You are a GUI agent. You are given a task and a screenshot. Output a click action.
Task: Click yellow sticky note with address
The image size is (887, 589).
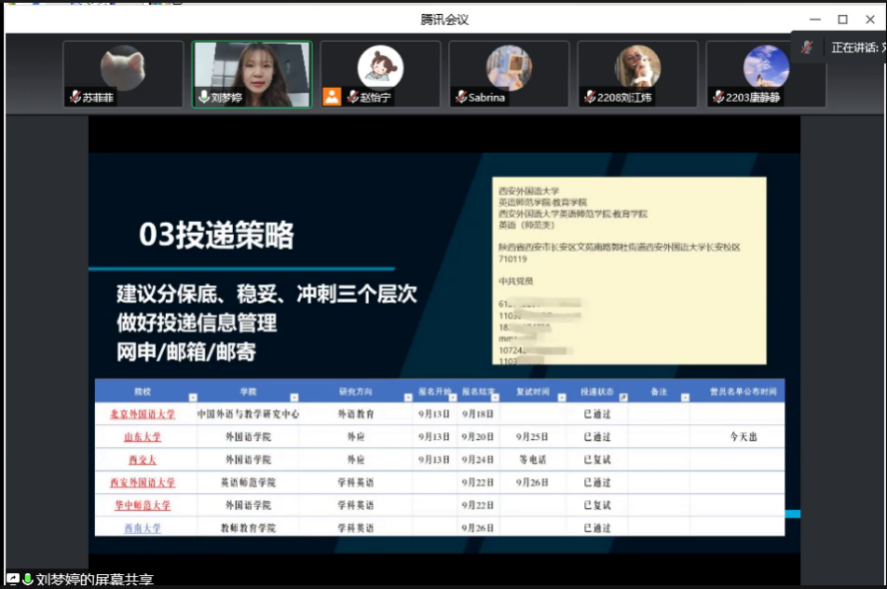point(628,270)
